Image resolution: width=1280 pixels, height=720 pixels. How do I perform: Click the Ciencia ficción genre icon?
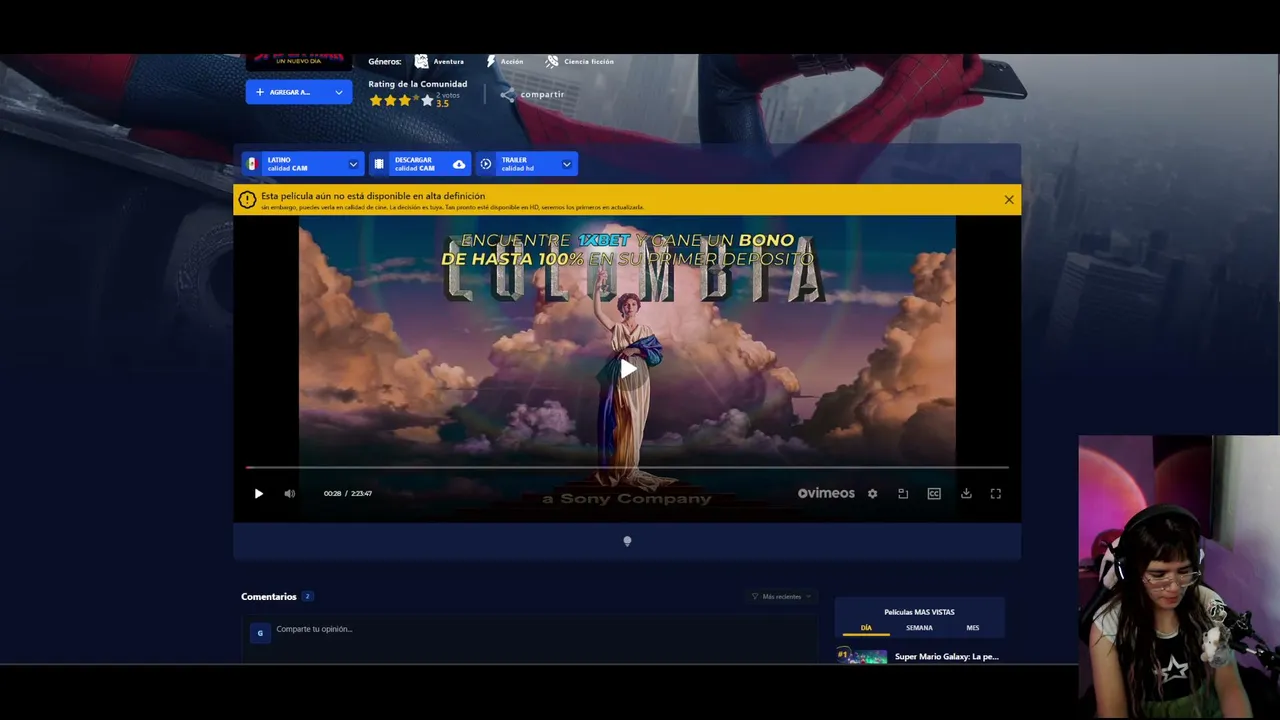[552, 61]
